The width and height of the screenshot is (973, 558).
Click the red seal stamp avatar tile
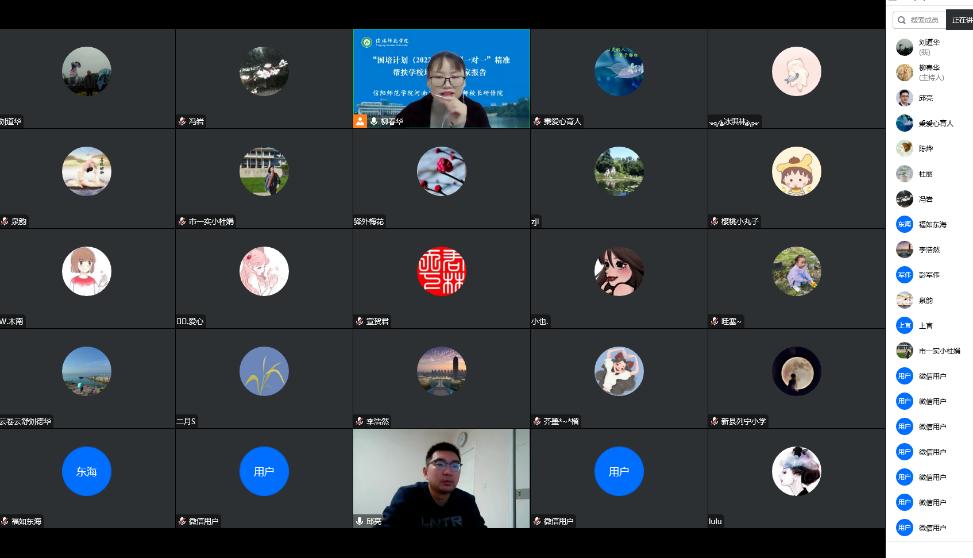click(x=441, y=271)
